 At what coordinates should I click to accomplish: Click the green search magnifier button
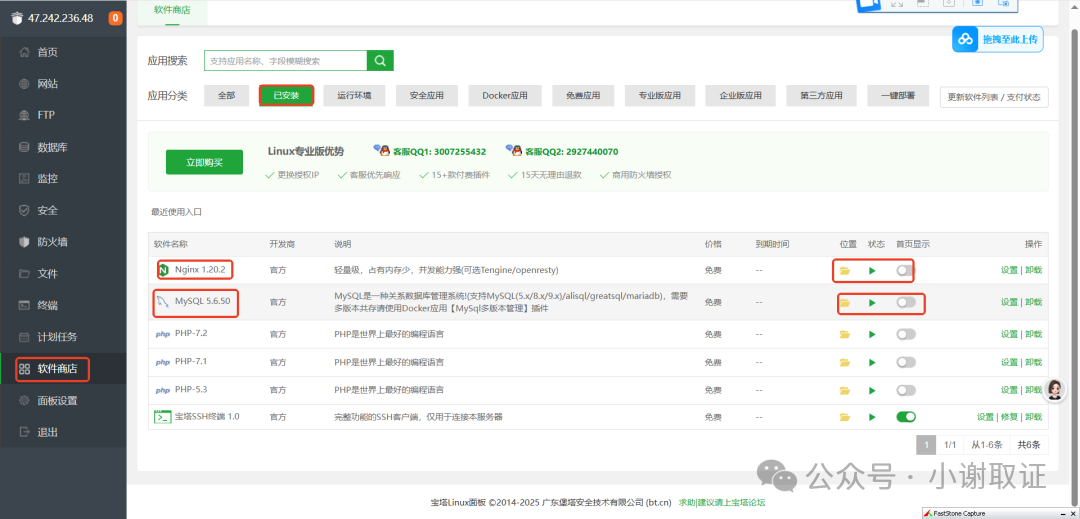380,61
